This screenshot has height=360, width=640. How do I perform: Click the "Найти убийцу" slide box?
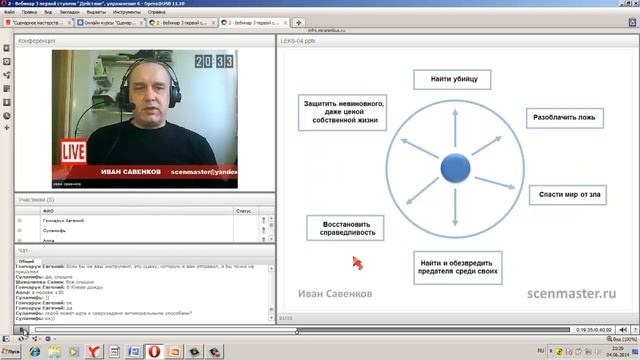452,80
